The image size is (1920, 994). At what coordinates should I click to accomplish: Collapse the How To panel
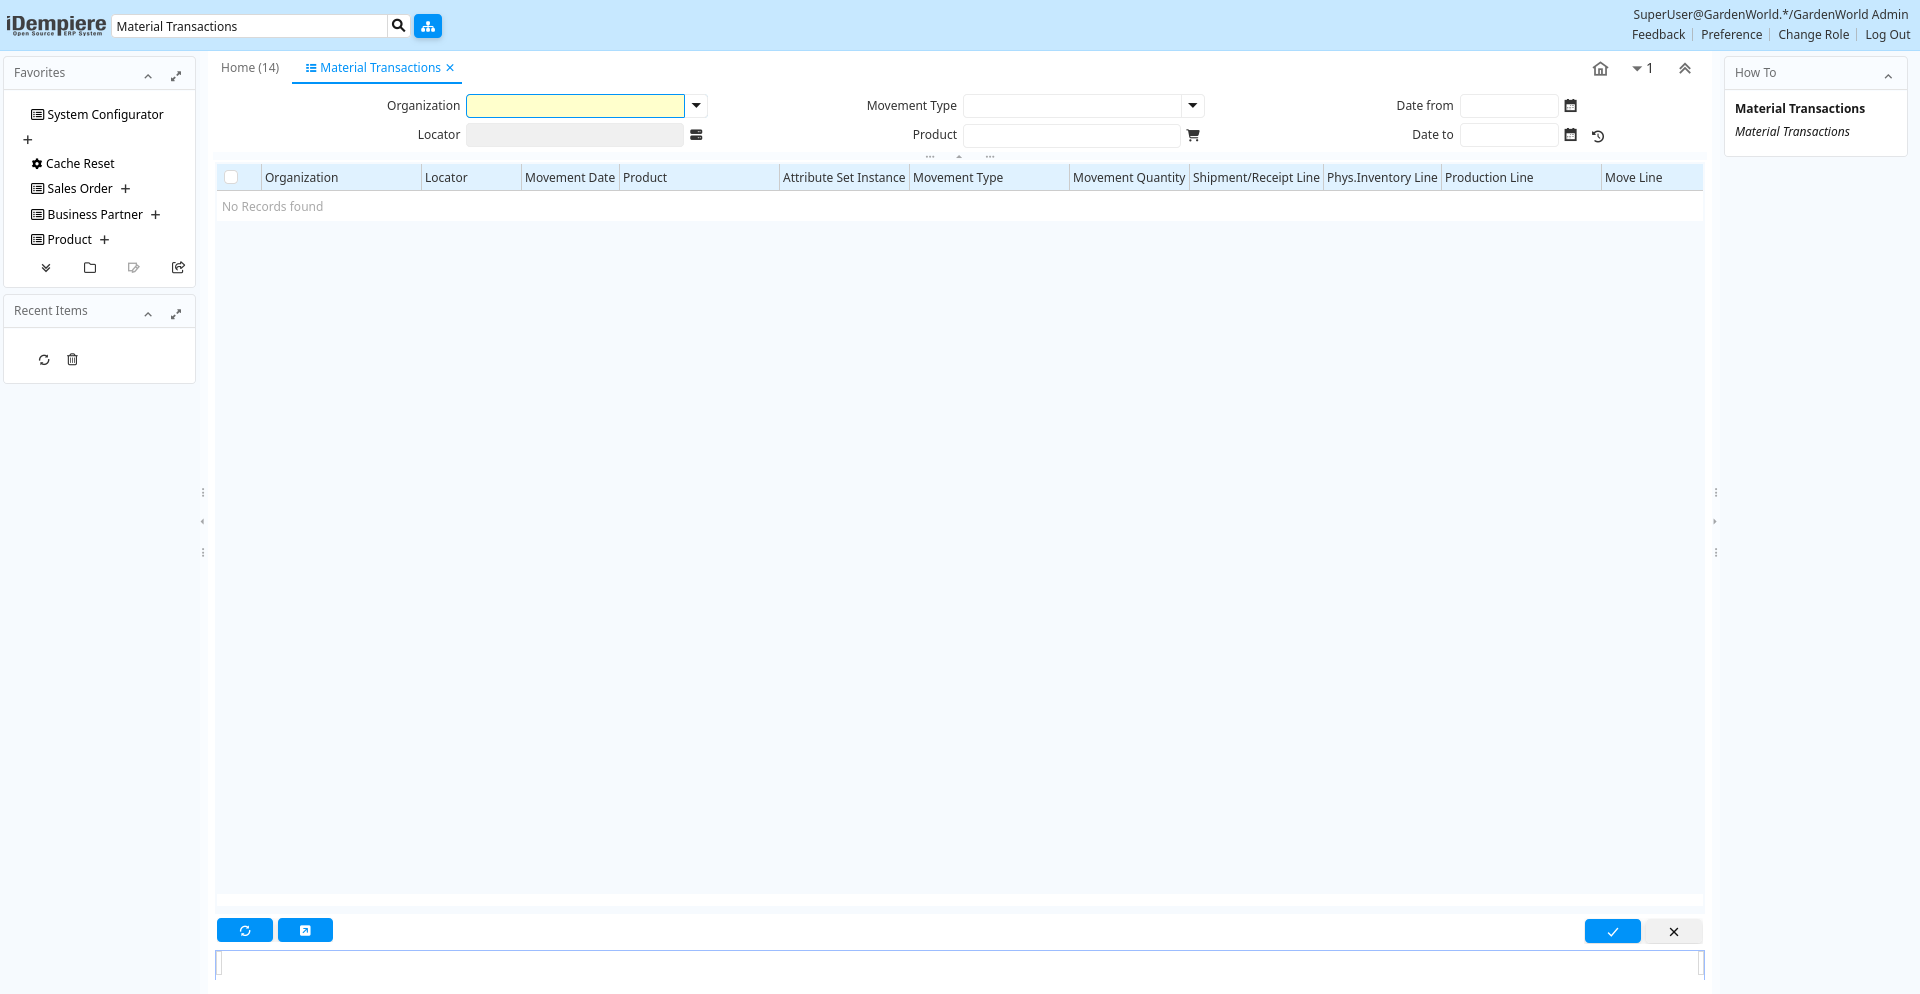point(1888,76)
